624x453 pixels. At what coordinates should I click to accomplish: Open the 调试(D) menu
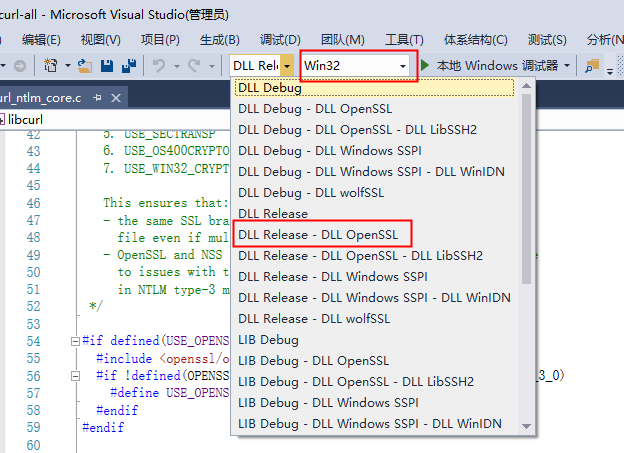280,40
